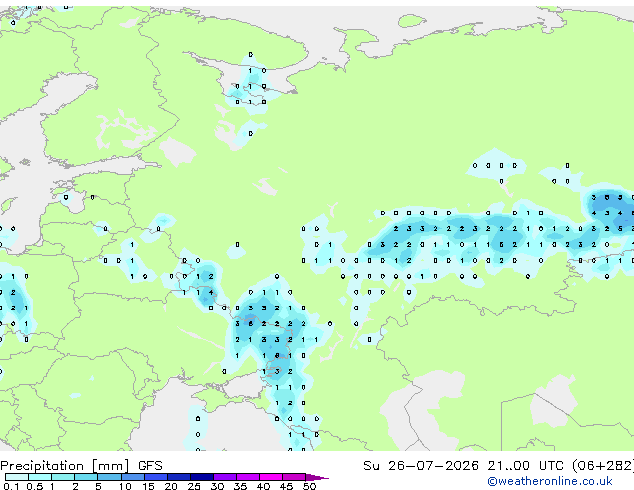Select legend swatch between 15 and 20
634x490 pixels.
(156, 477)
